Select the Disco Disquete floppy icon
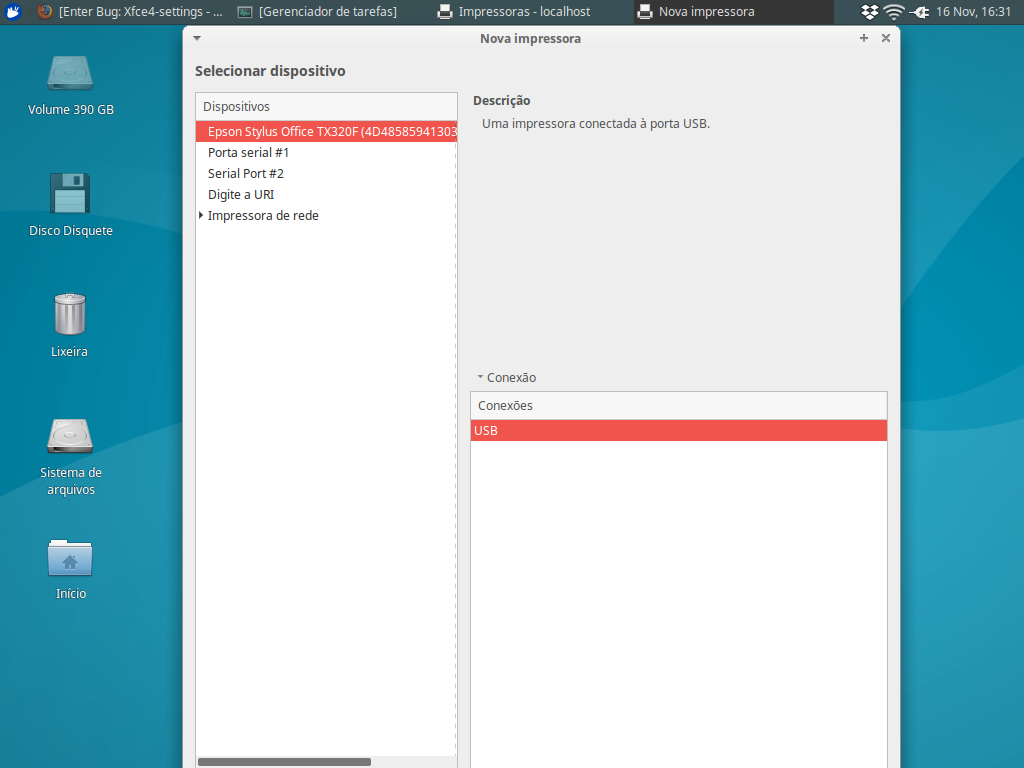Image resolution: width=1024 pixels, height=768 pixels. coord(70,194)
